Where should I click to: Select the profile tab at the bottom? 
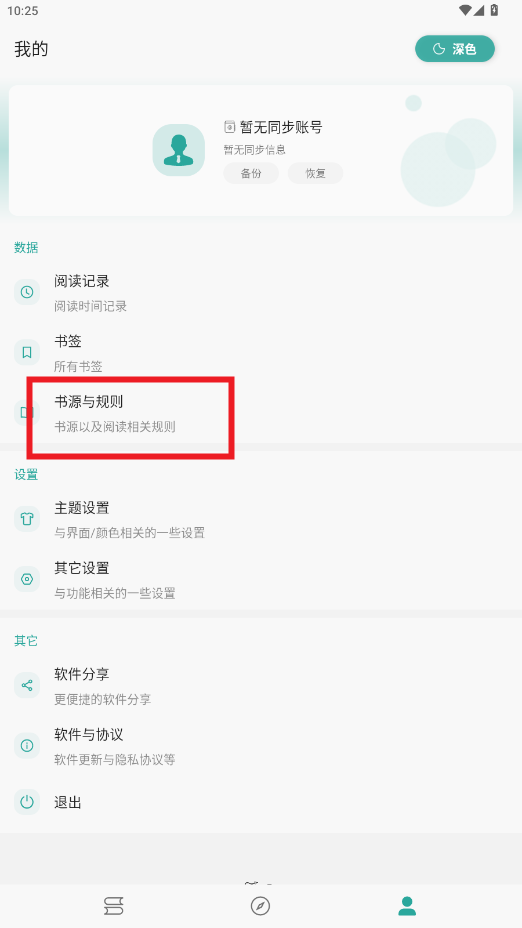tap(407, 906)
